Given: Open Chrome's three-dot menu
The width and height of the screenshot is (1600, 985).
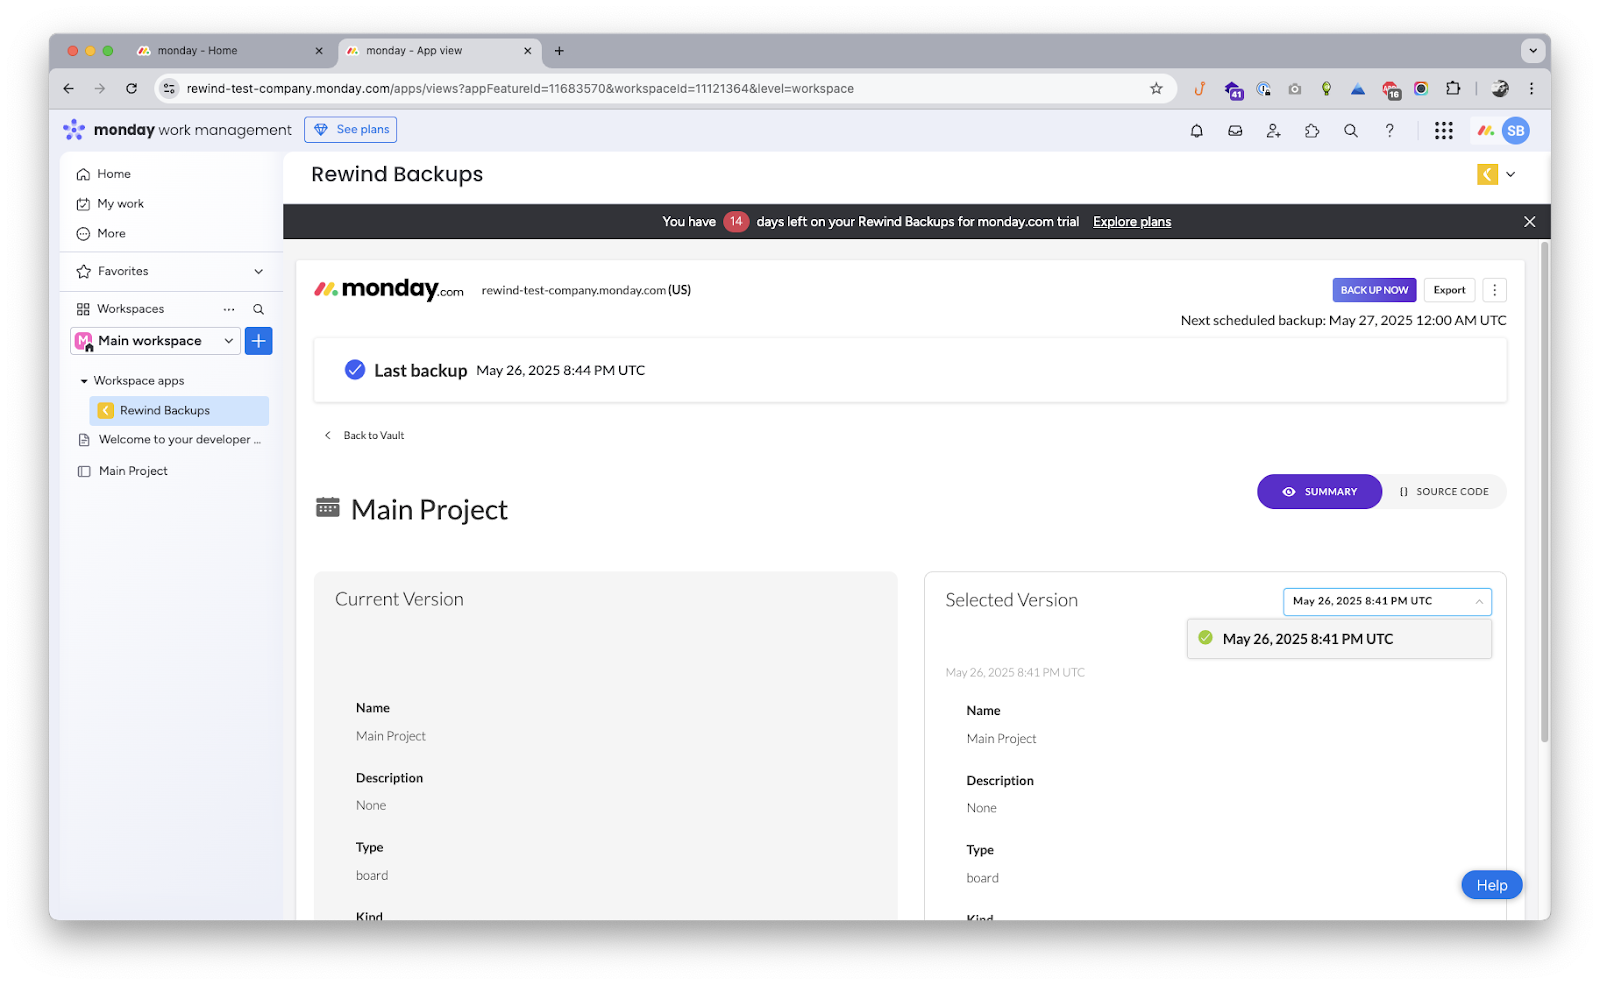Looking at the screenshot, I should click(x=1531, y=89).
